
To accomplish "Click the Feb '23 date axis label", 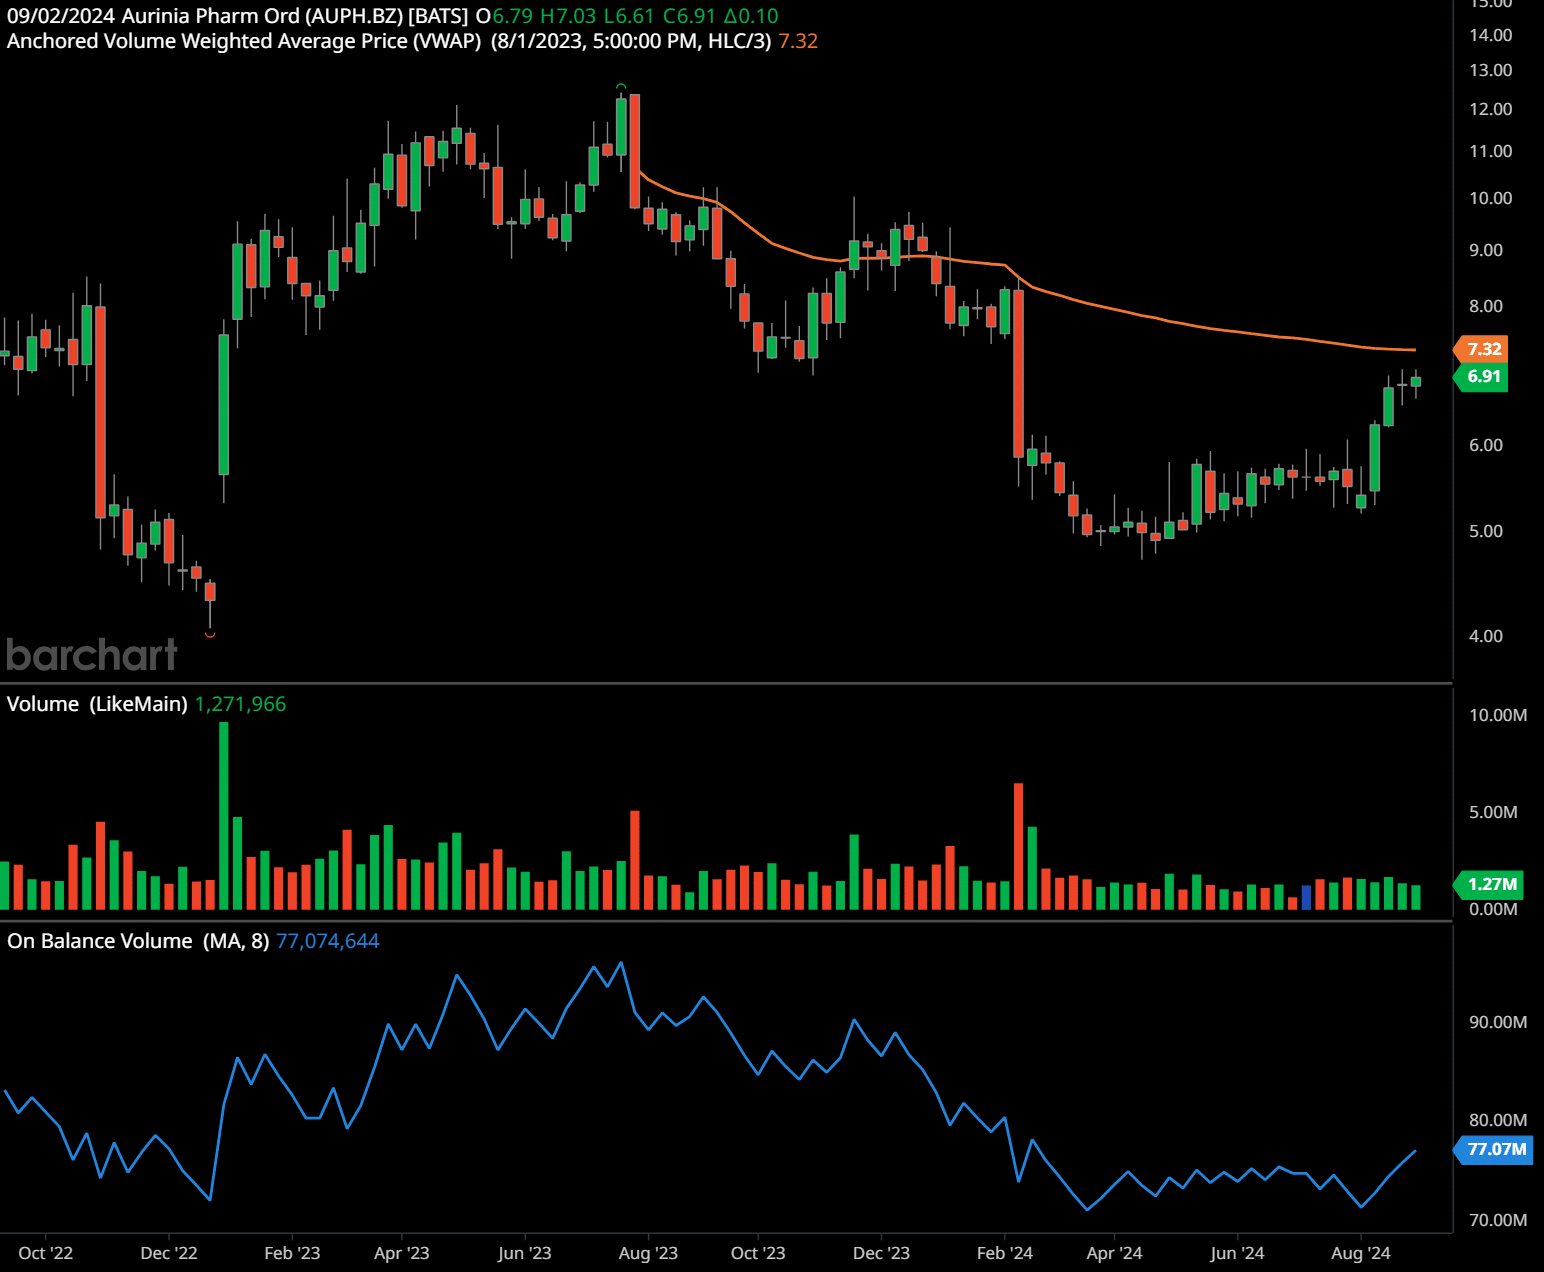I will click(292, 1253).
